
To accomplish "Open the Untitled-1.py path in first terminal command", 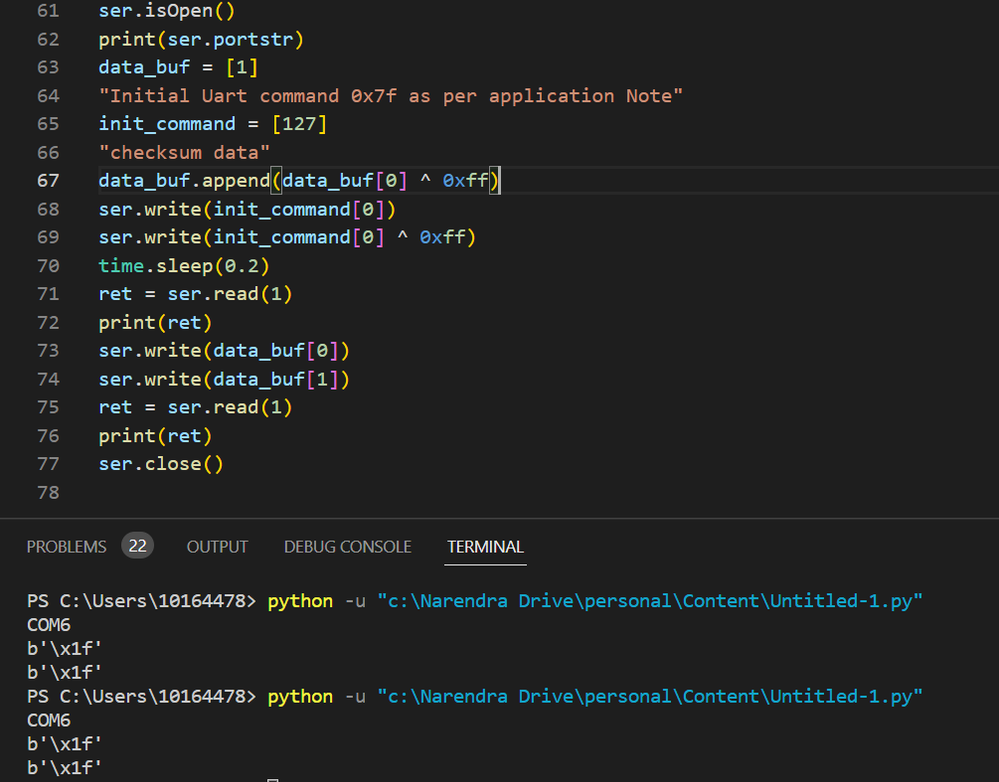I will click(649, 601).
